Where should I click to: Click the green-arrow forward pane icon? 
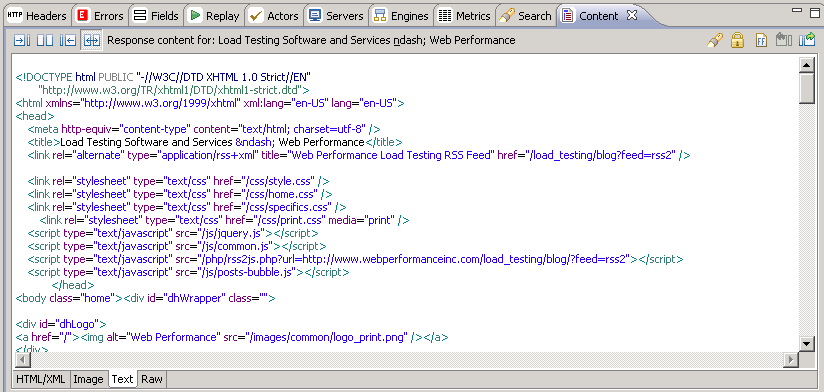[807, 40]
